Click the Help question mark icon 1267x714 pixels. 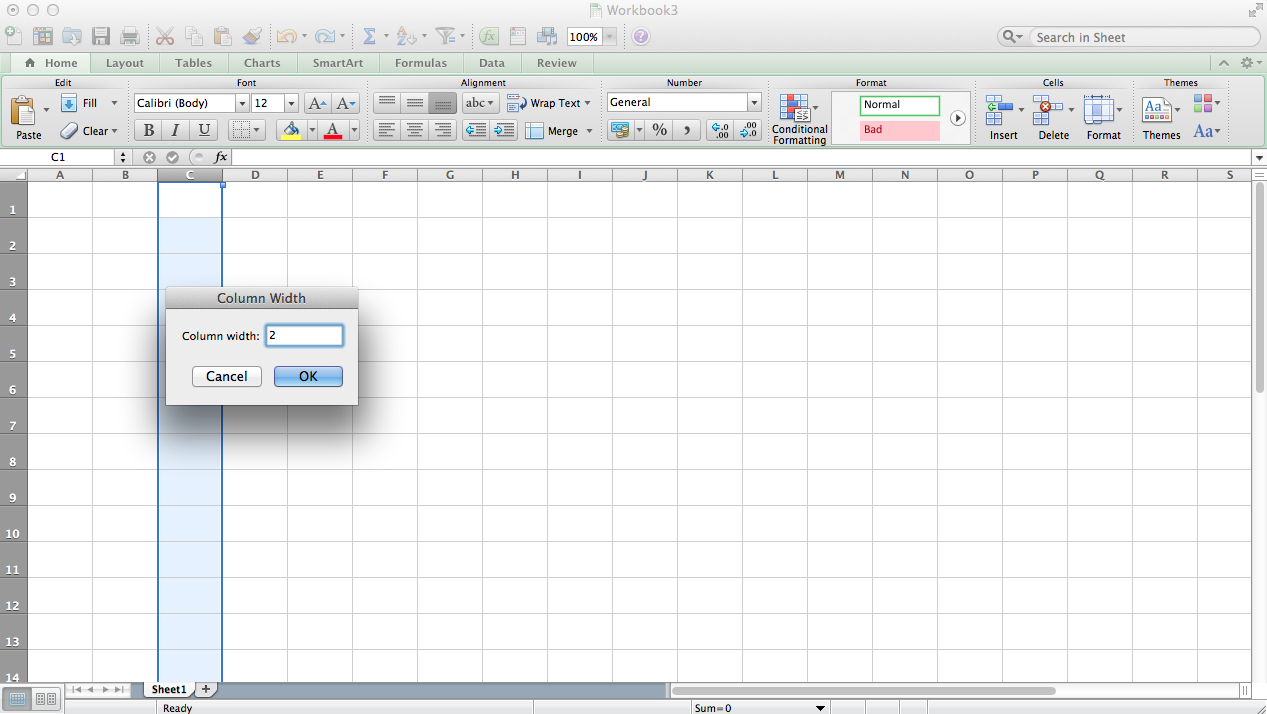click(641, 37)
